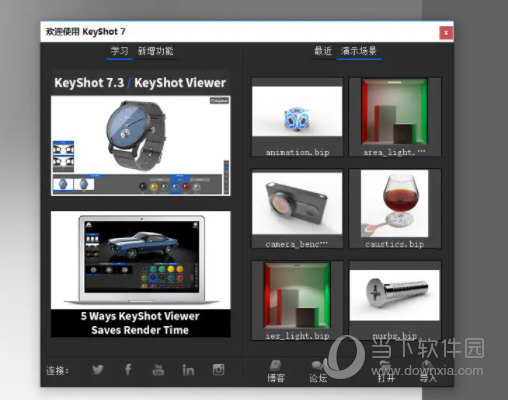Open the caustics.bip demo scene
Viewport: 508px width, 400px height.
[x=395, y=209]
